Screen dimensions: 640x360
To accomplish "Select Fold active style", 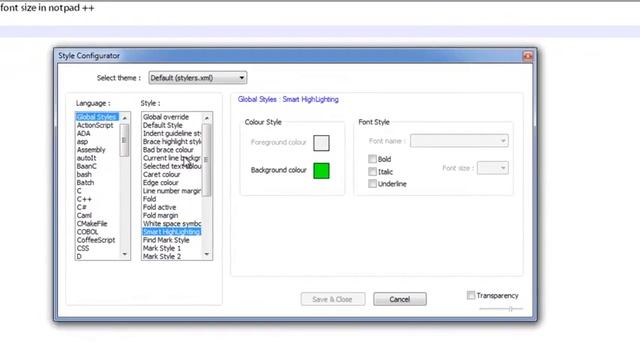I will 159,207.
